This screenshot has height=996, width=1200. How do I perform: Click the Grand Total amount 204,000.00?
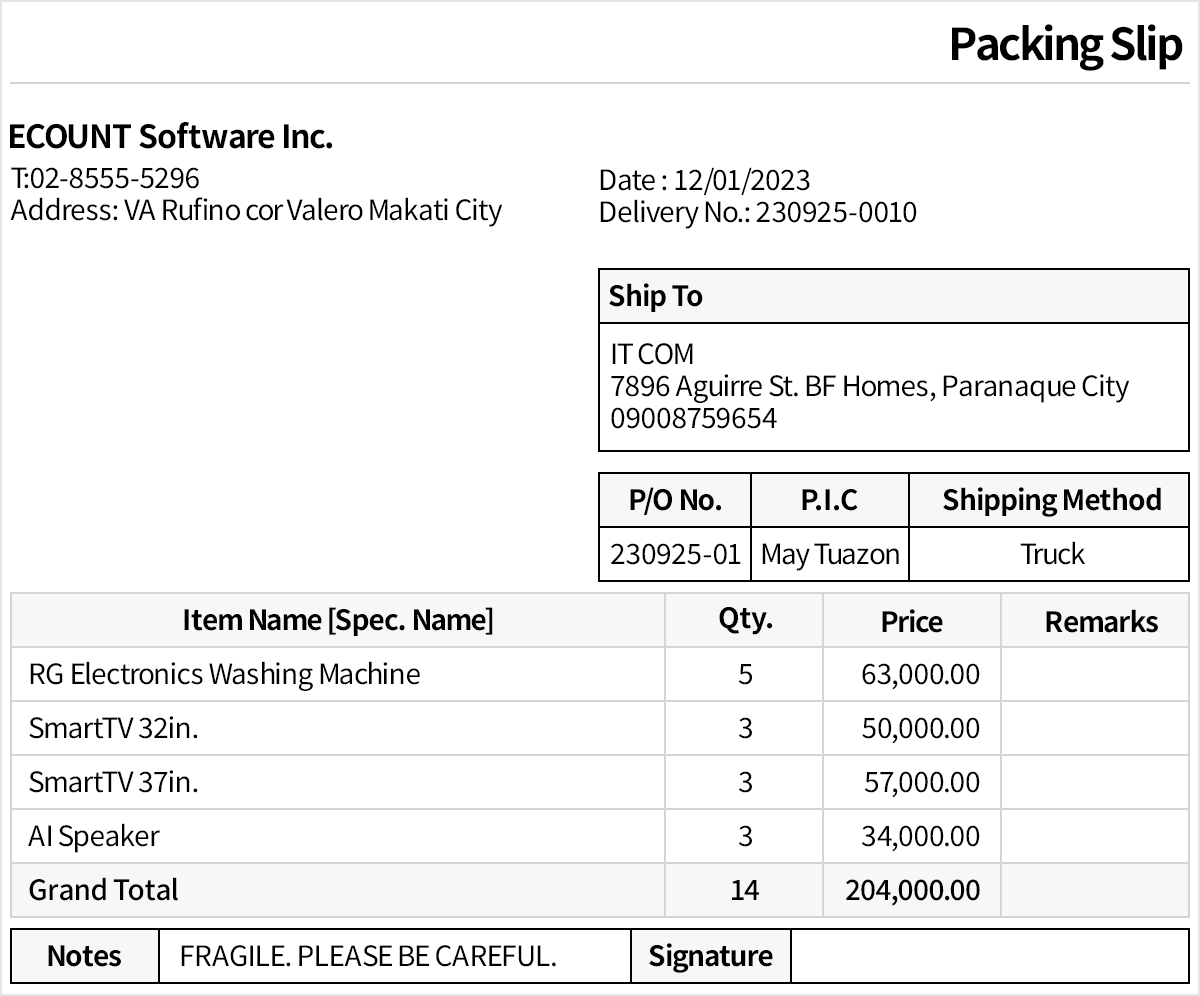pyautogui.click(x=912, y=890)
